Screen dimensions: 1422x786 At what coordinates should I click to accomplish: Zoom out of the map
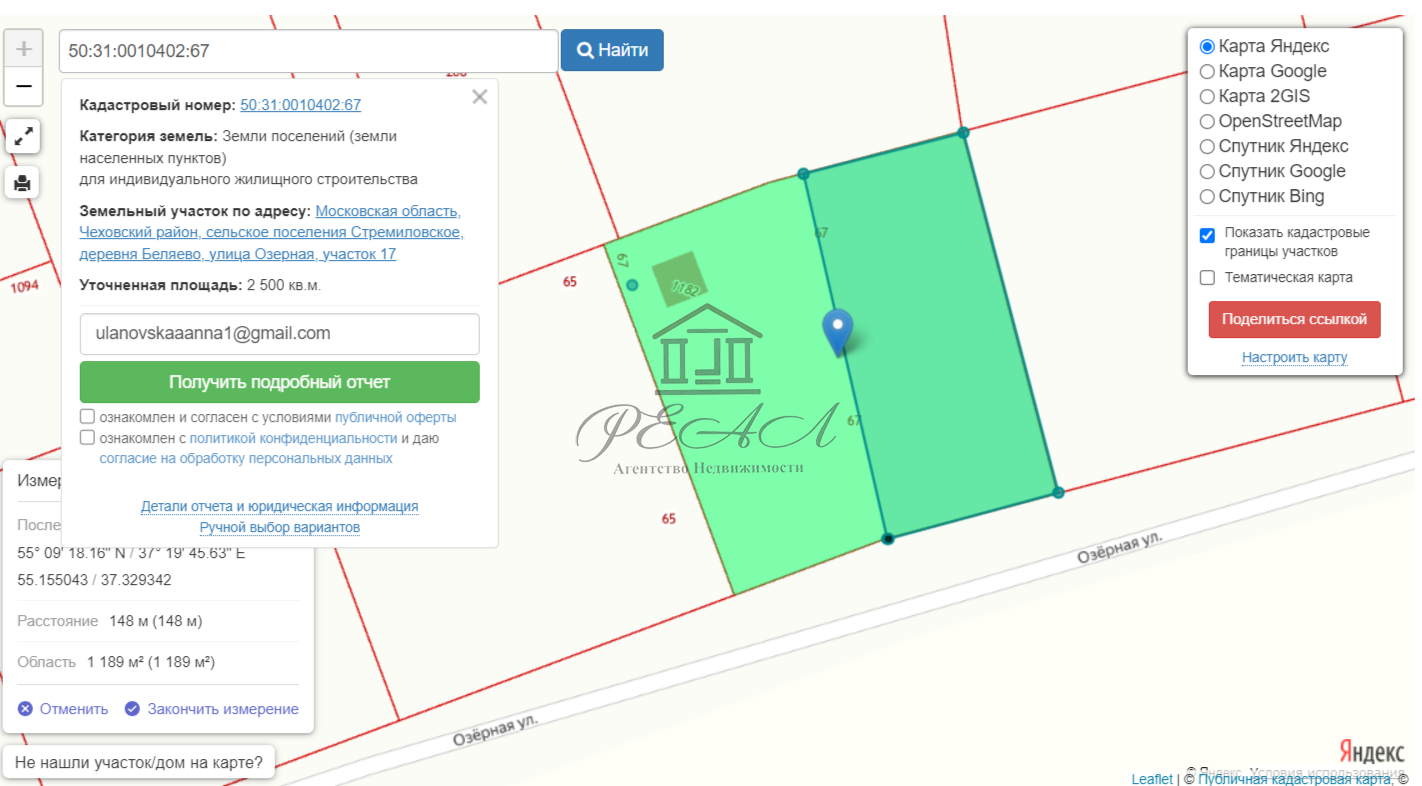(x=23, y=87)
